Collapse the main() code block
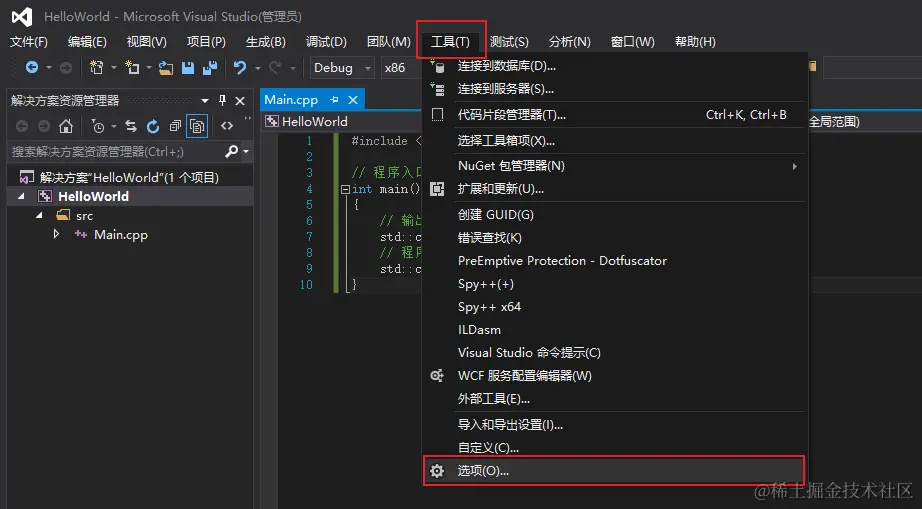This screenshot has width=922, height=509. 345,189
